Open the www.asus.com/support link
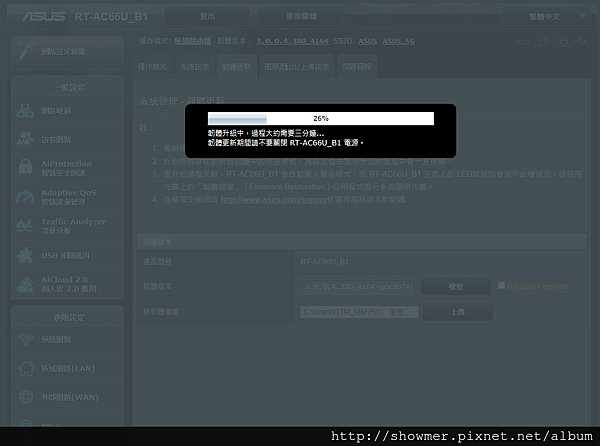 click(277, 200)
